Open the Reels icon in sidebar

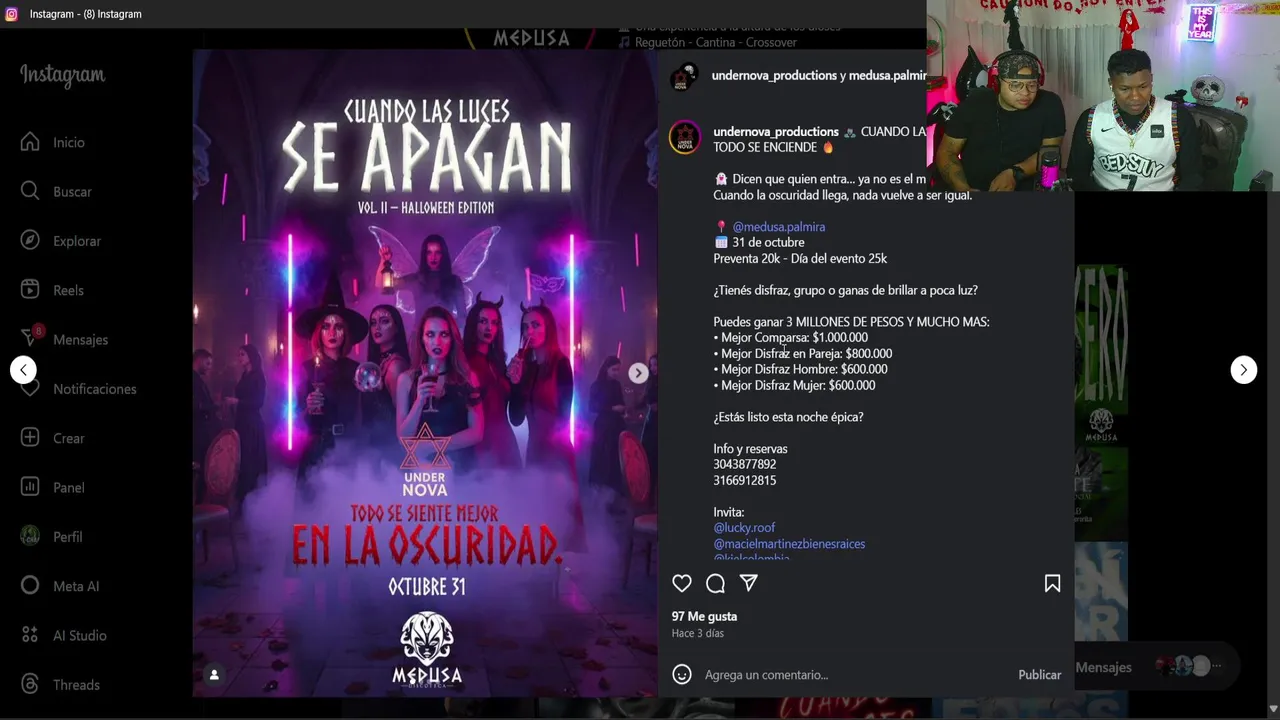pos(30,290)
